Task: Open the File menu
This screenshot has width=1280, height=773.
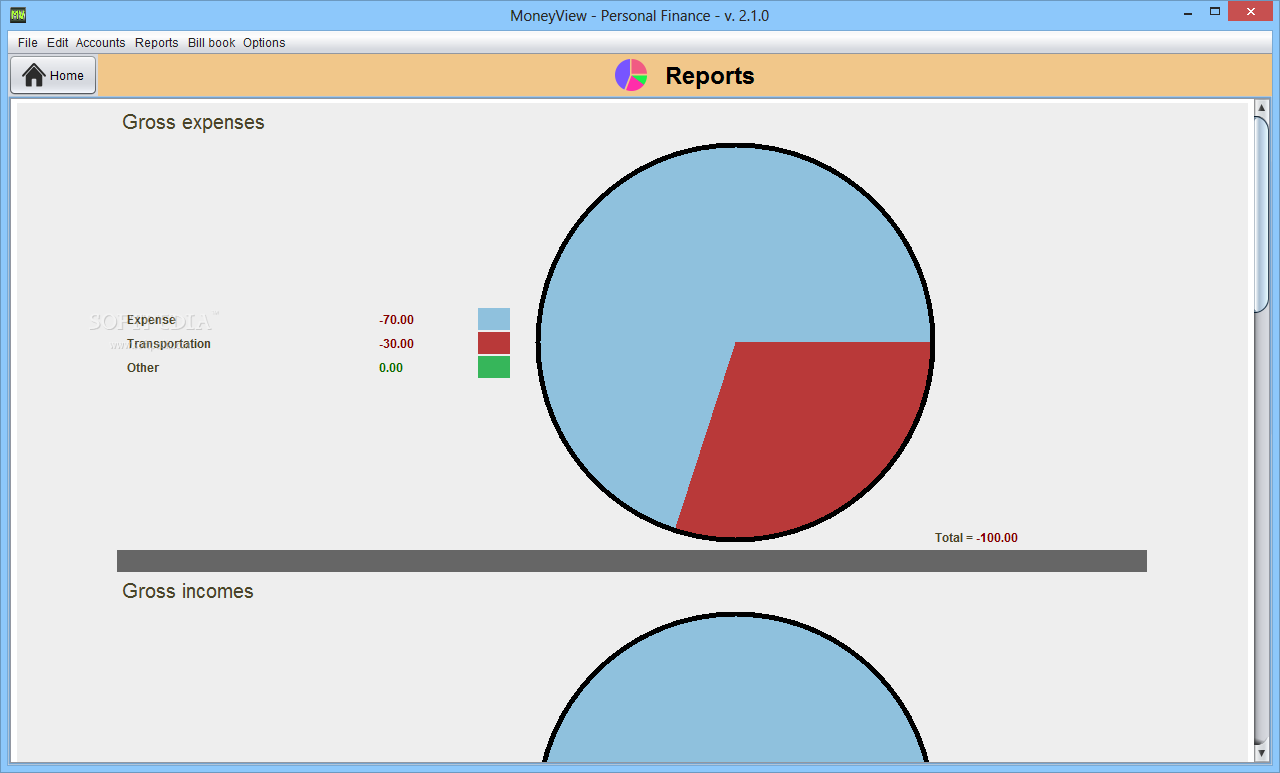Action: click(27, 43)
